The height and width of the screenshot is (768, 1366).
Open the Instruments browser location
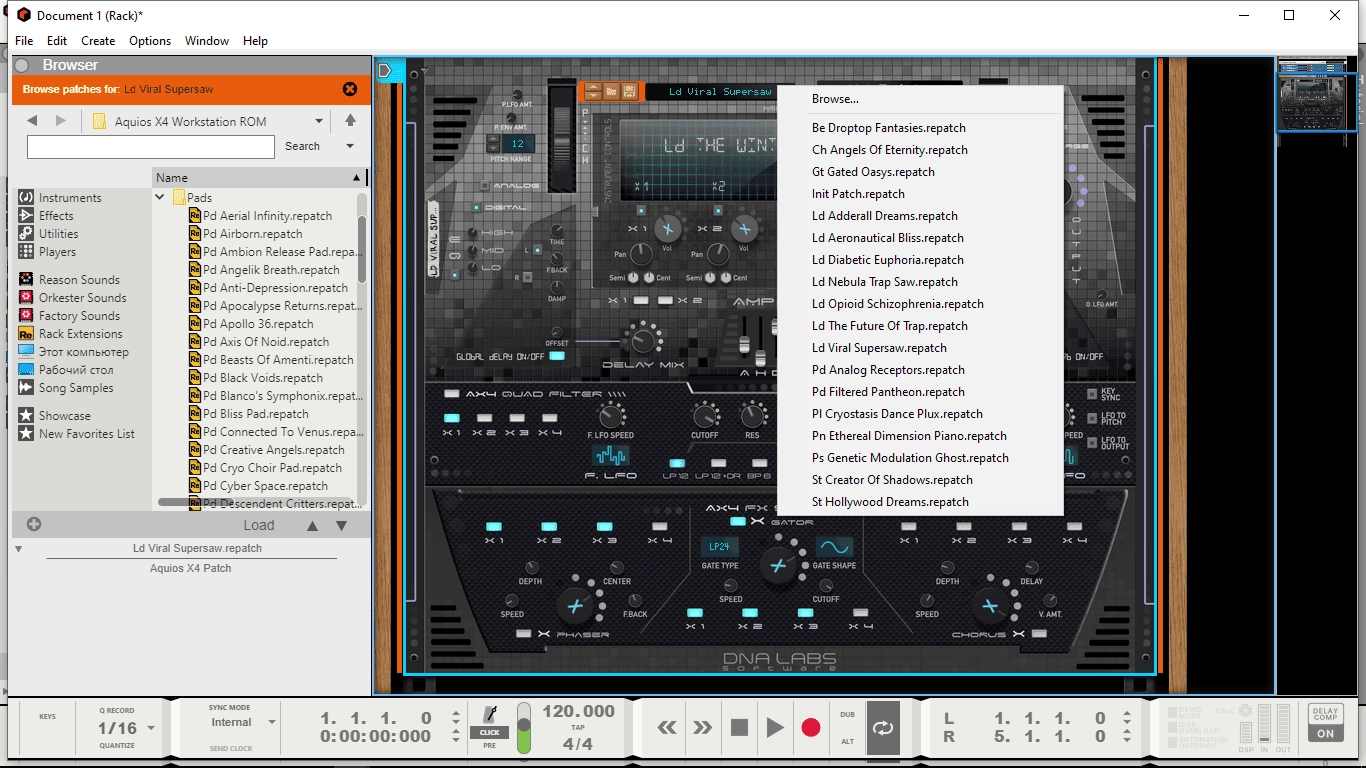pyautogui.click(x=61, y=198)
